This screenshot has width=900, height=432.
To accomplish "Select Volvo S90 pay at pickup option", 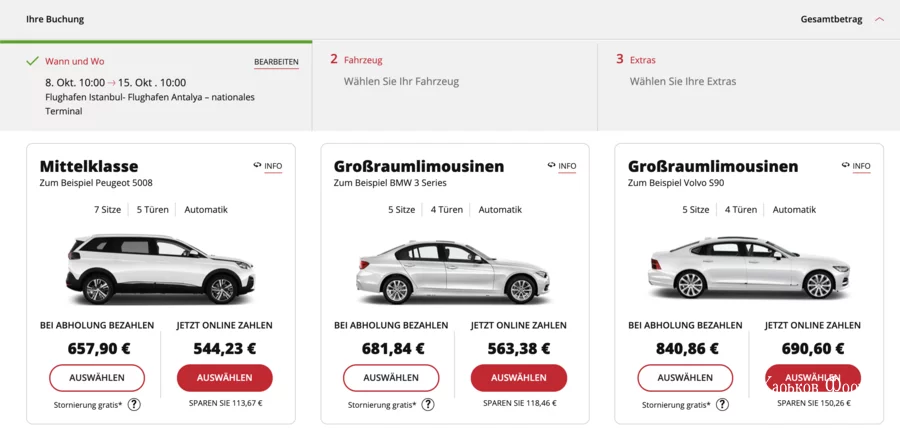I will click(x=685, y=378).
